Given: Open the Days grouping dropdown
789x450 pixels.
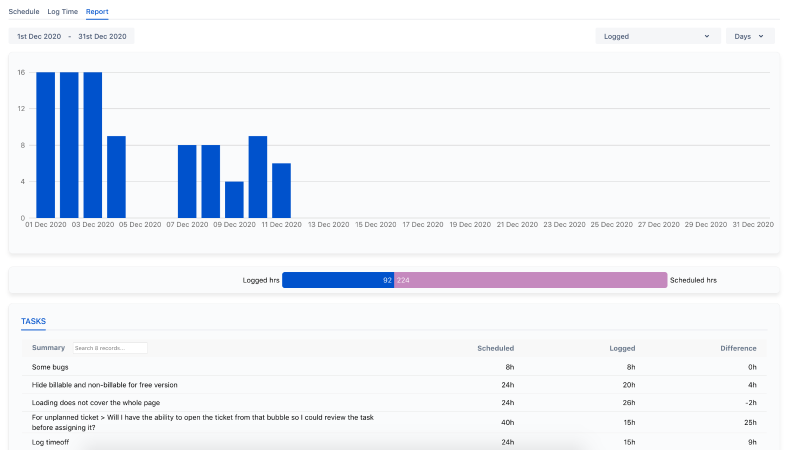Looking at the screenshot, I should click(x=750, y=36).
